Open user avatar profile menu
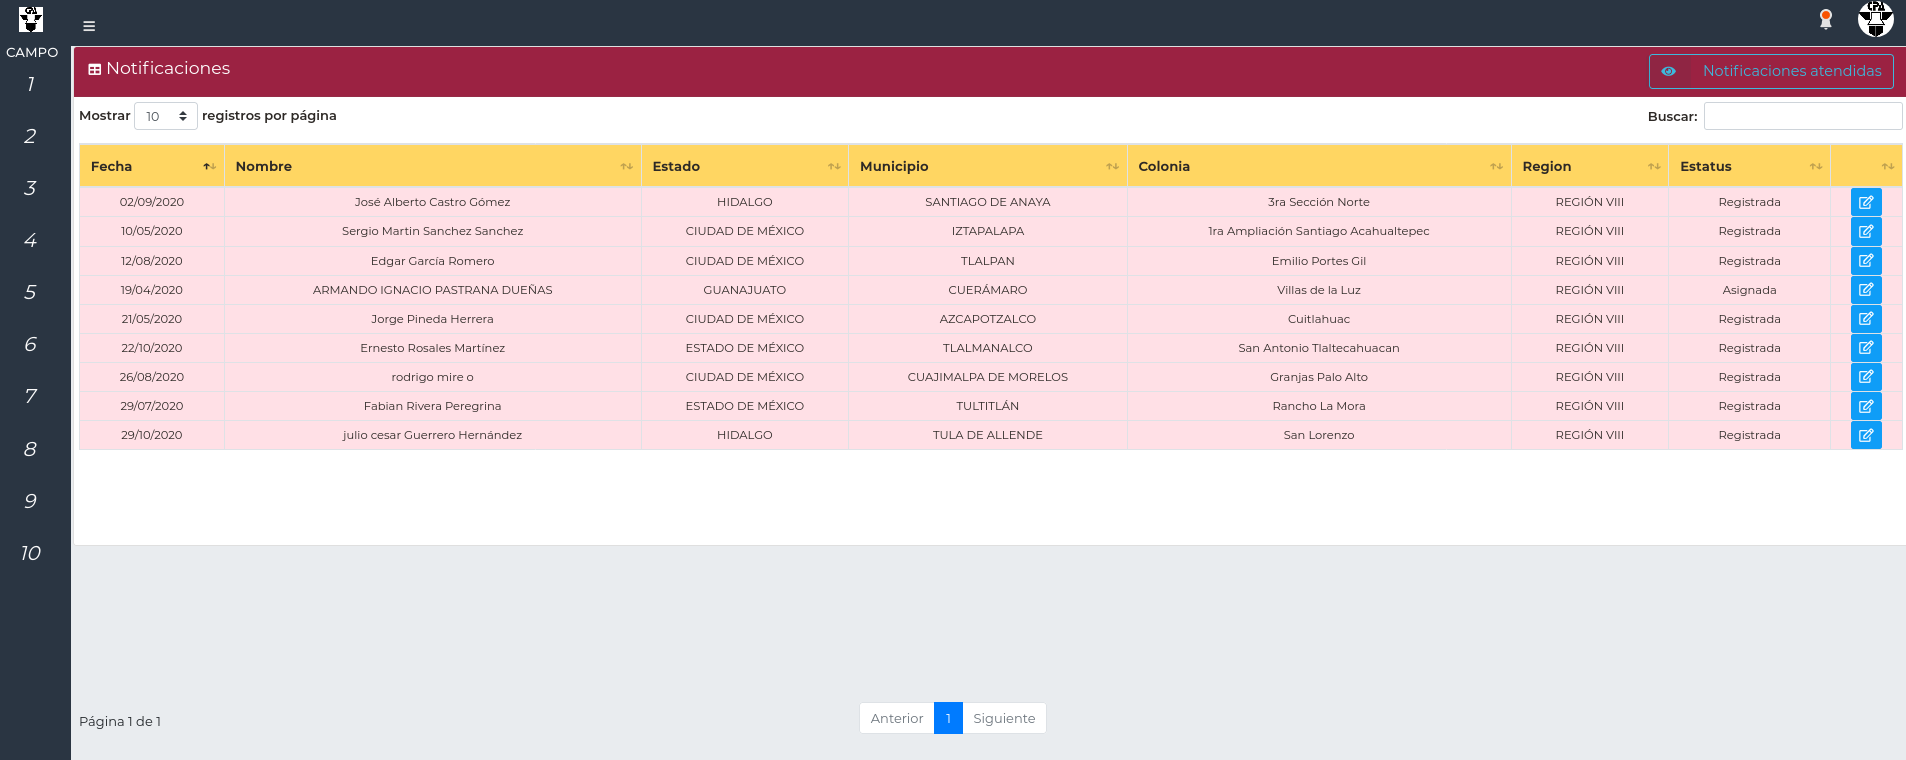 click(x=1875, y=19)
